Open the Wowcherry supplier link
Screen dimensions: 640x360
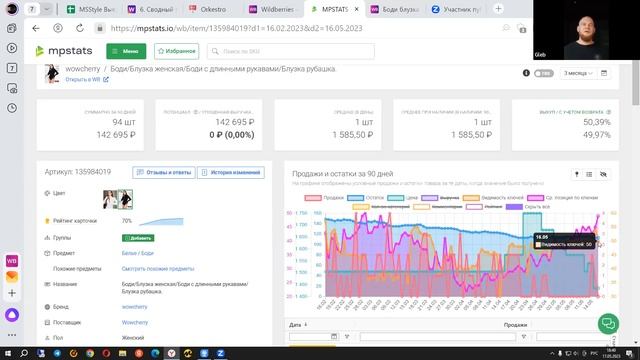(135, 322)
